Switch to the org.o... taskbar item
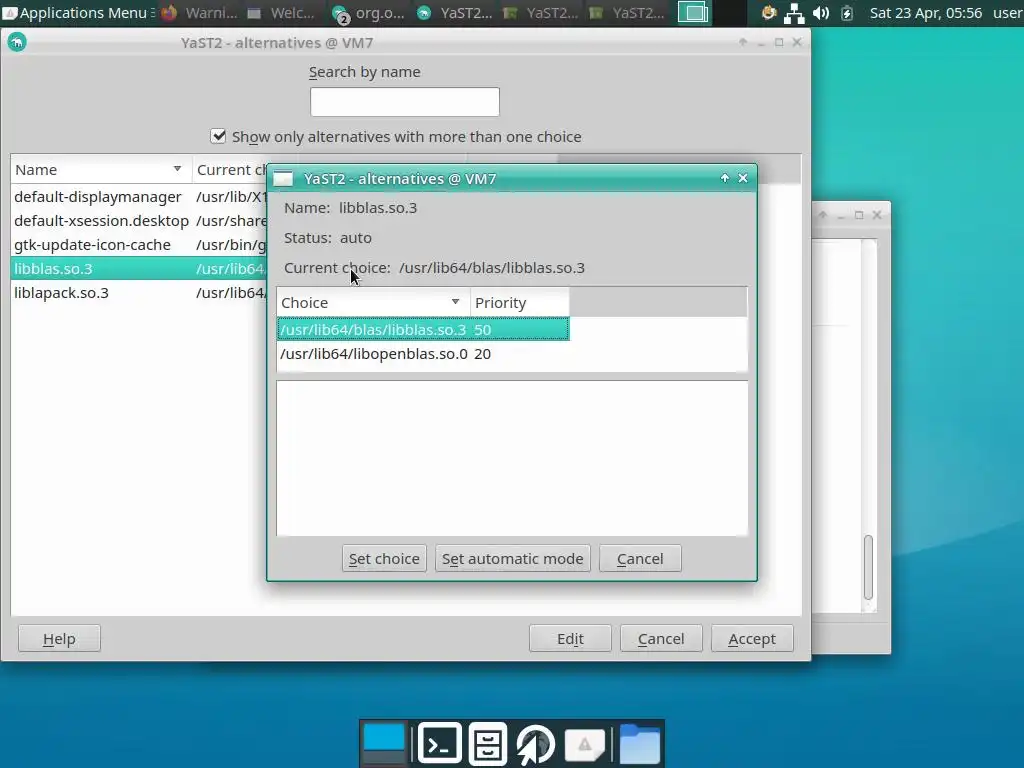The width and height of the screenshot is (1024, 768). click(x=369, y=12)
